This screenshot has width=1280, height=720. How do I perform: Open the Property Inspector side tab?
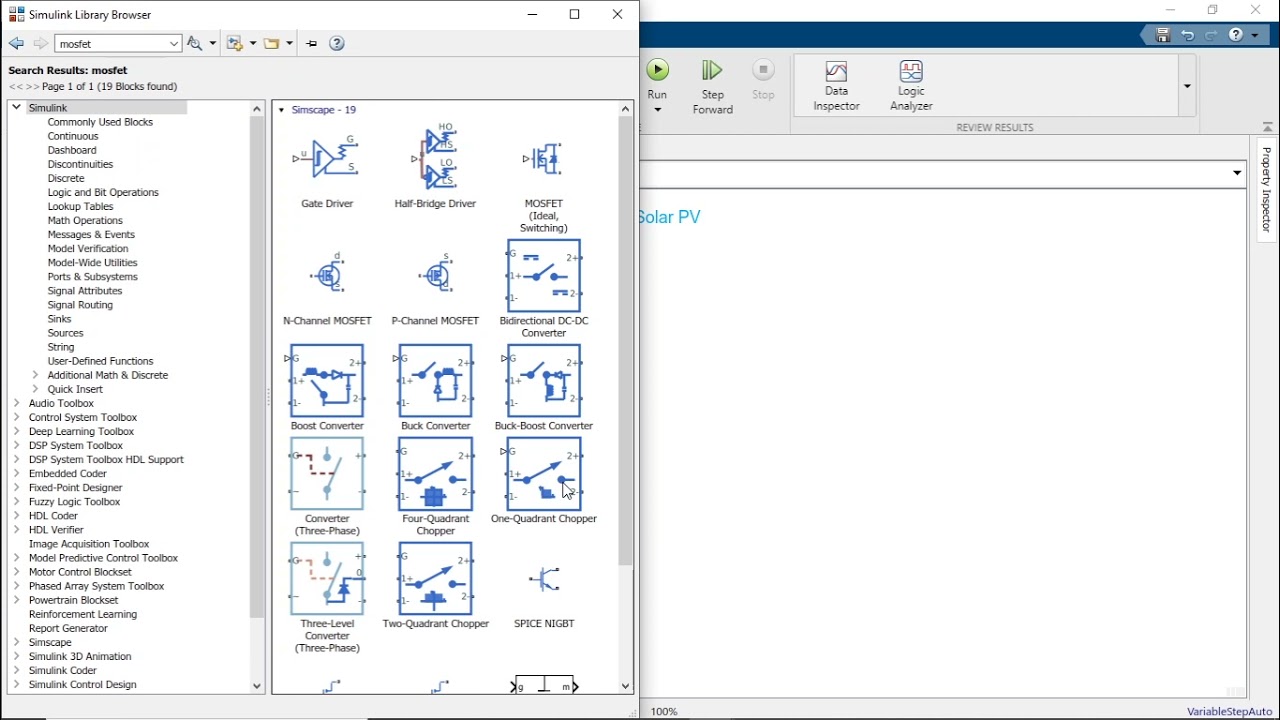(1266, 190)
